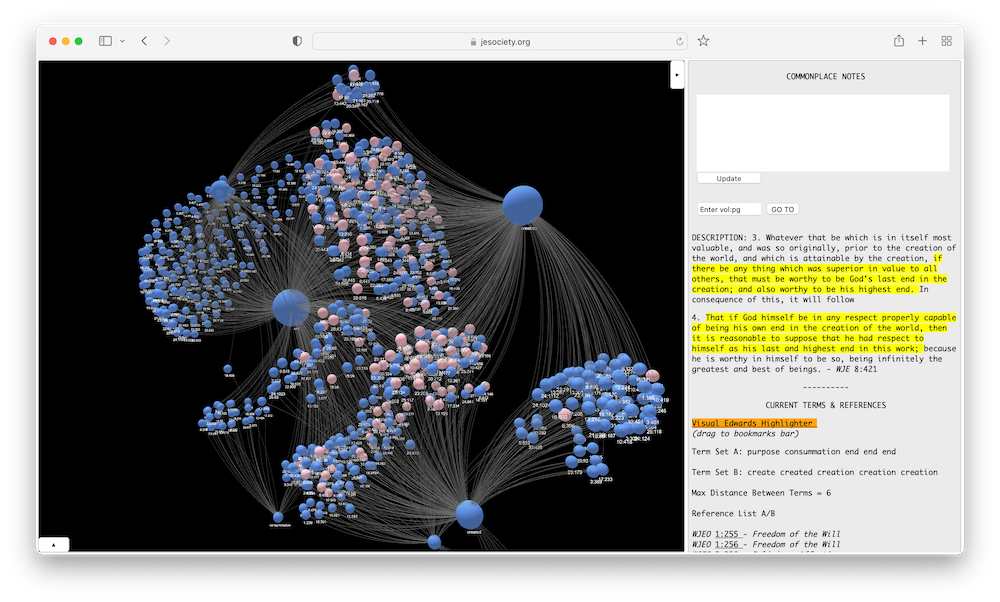Screen dimensions: 1000x602
Task: Click the 'CURRENT TERMS & REFERENCES' heading
Action: pos(825,405)
